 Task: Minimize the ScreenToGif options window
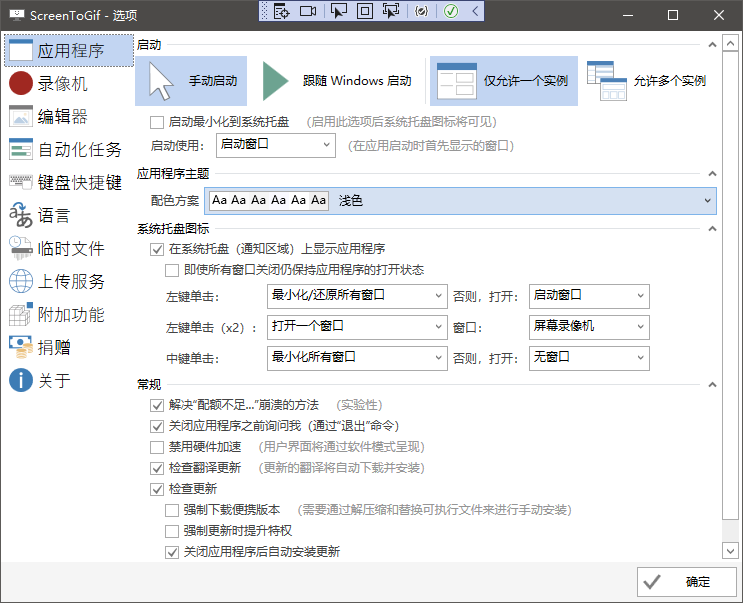[x=628, y=15]
